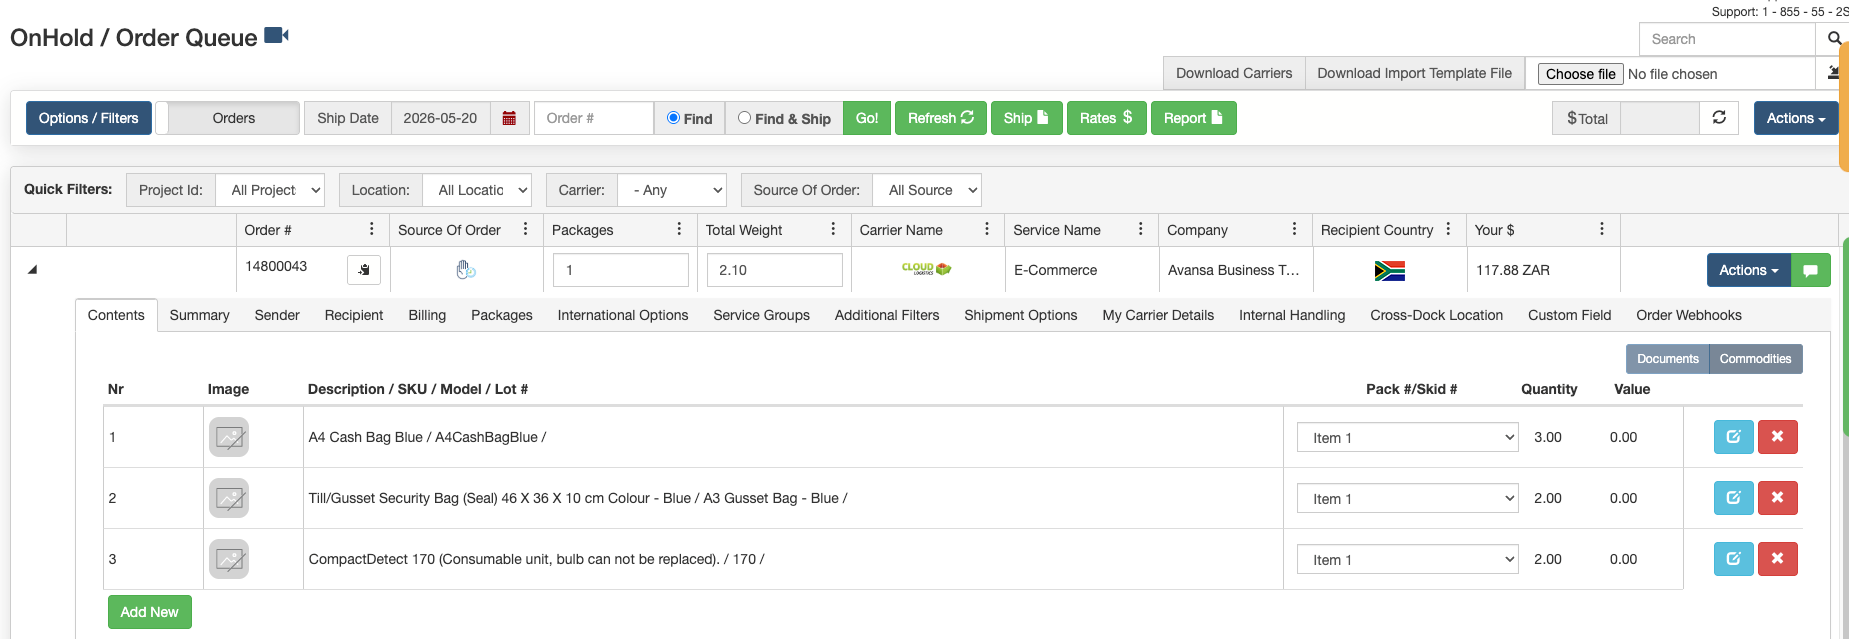Switch to the Recipient tab

pyautogui.click(x=354, y=315)
